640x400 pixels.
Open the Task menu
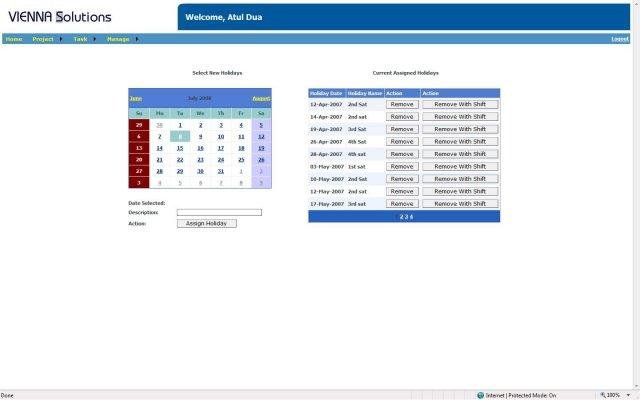pyautogui.click(x=80, y=39)
